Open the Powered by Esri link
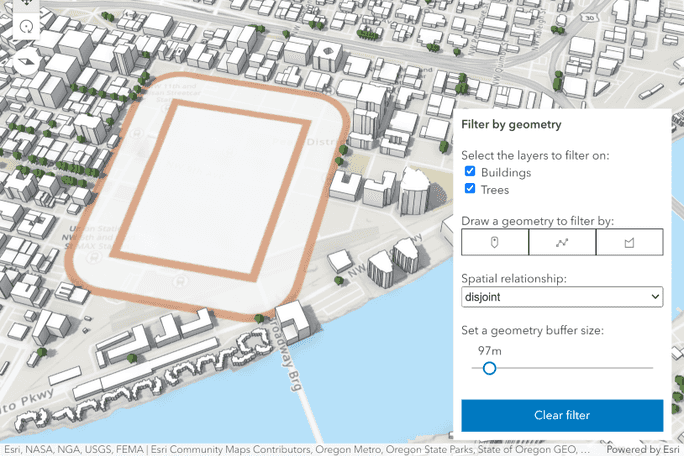Image resolution: width=684 pixels, height=456 pixels. (x=642, y=450)
